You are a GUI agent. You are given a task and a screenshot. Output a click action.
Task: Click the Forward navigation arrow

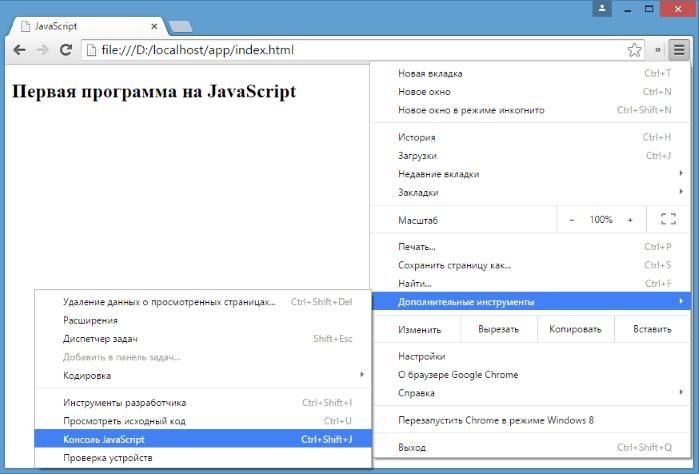tap(43, 50)
